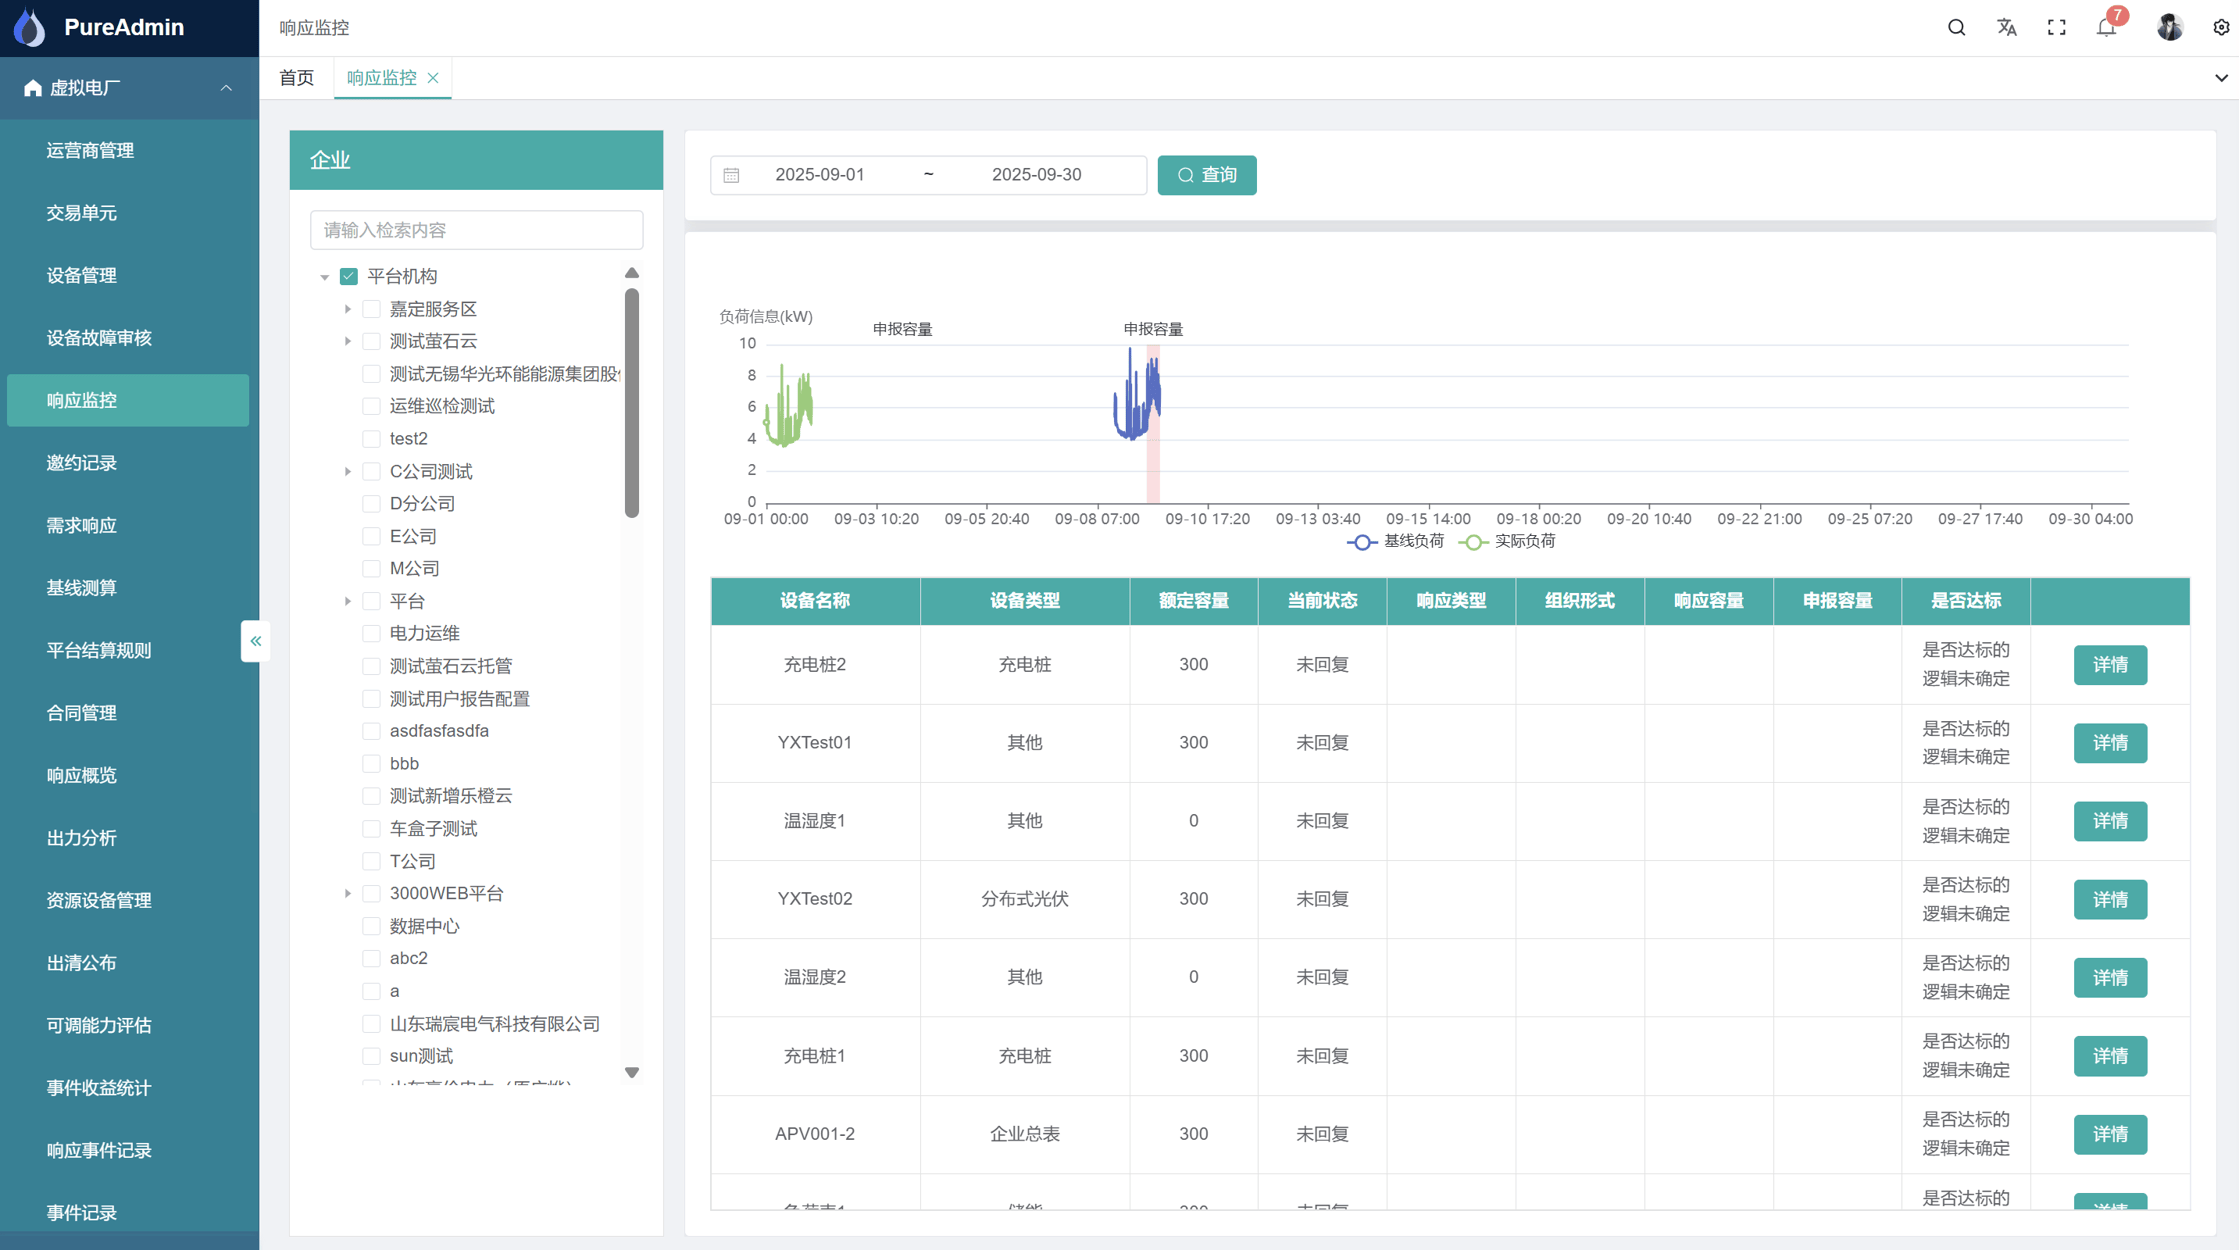Viewport: 2239px width, 1250px height.
Task: Open the search icon in header
Action: coord(1956,28)
